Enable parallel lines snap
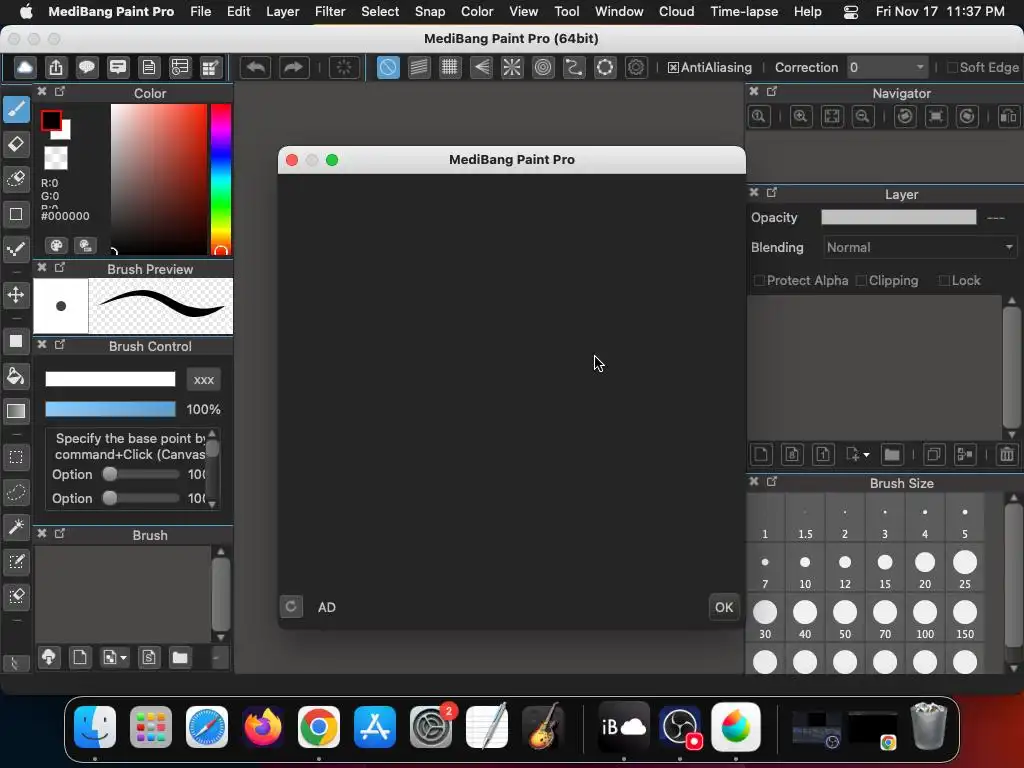The width and height of the screenshot is (1024, 768). 419,67
